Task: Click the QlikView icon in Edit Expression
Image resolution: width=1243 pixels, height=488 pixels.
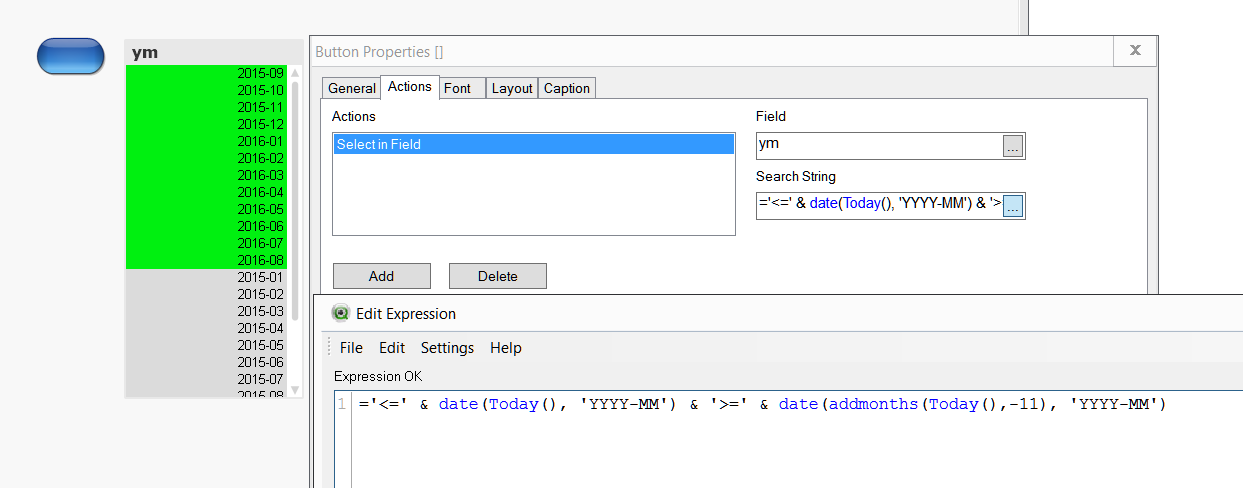Action: click(342, 313)
